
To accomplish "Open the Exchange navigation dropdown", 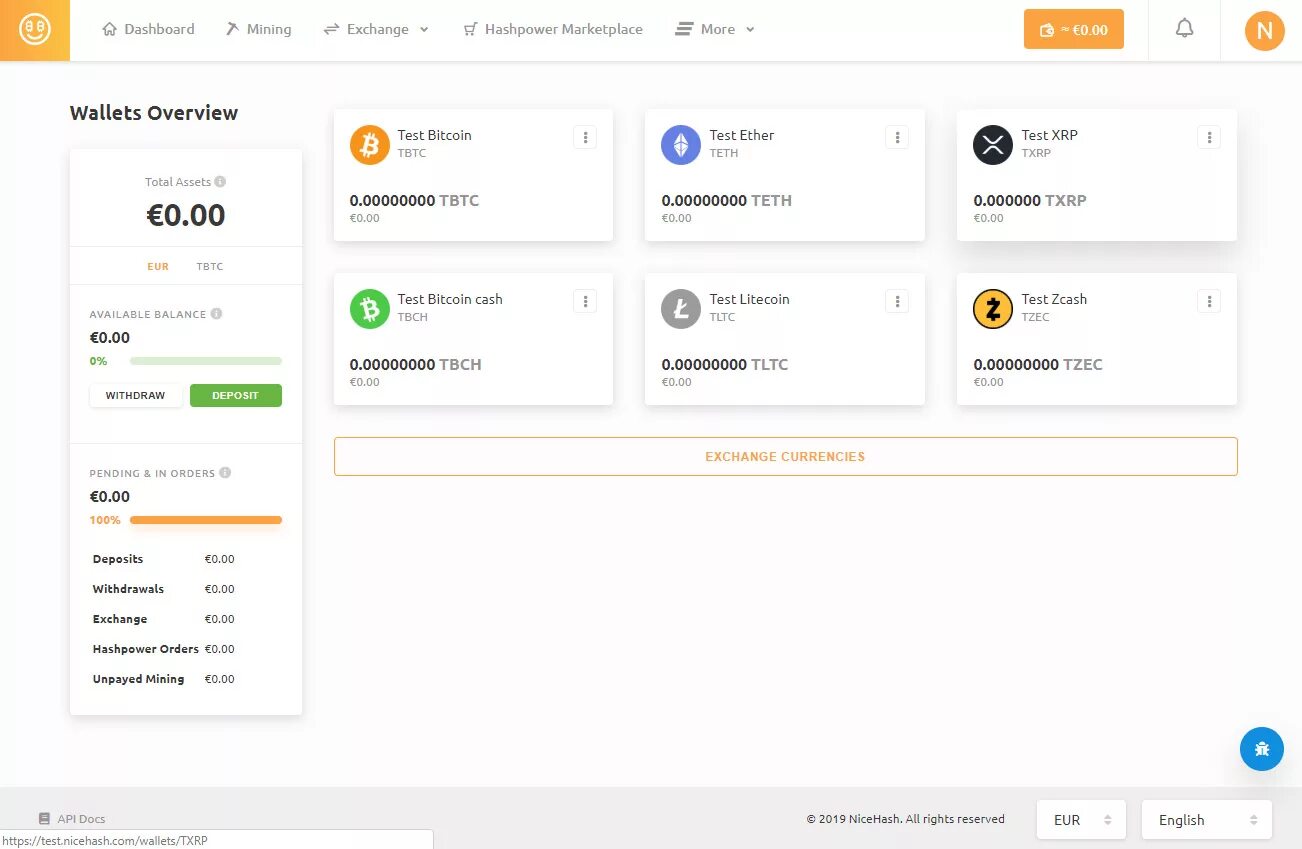I will pos(376,29).
